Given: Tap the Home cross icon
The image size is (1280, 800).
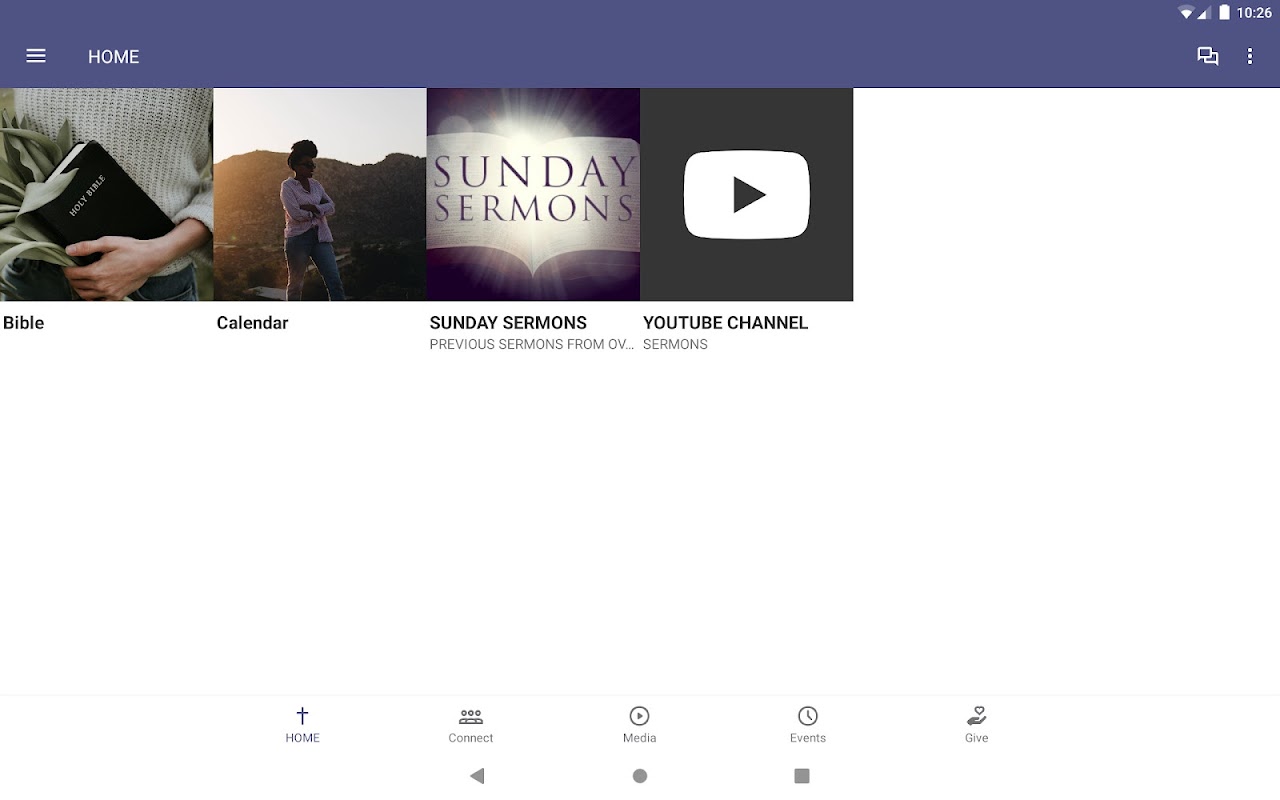Looking at the screenshot, I should pos(302,715).
